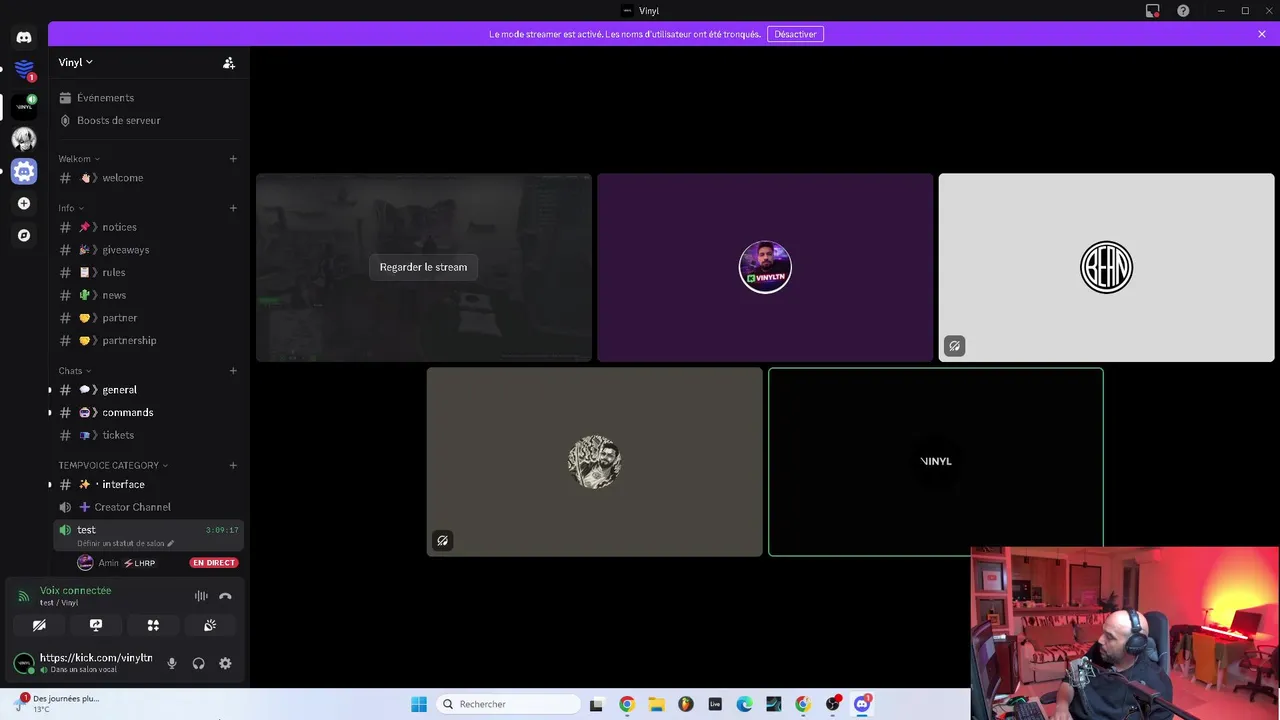Open Discord inbox icon in title bar
This screenshot has height=720, width=1280.
1153,11
